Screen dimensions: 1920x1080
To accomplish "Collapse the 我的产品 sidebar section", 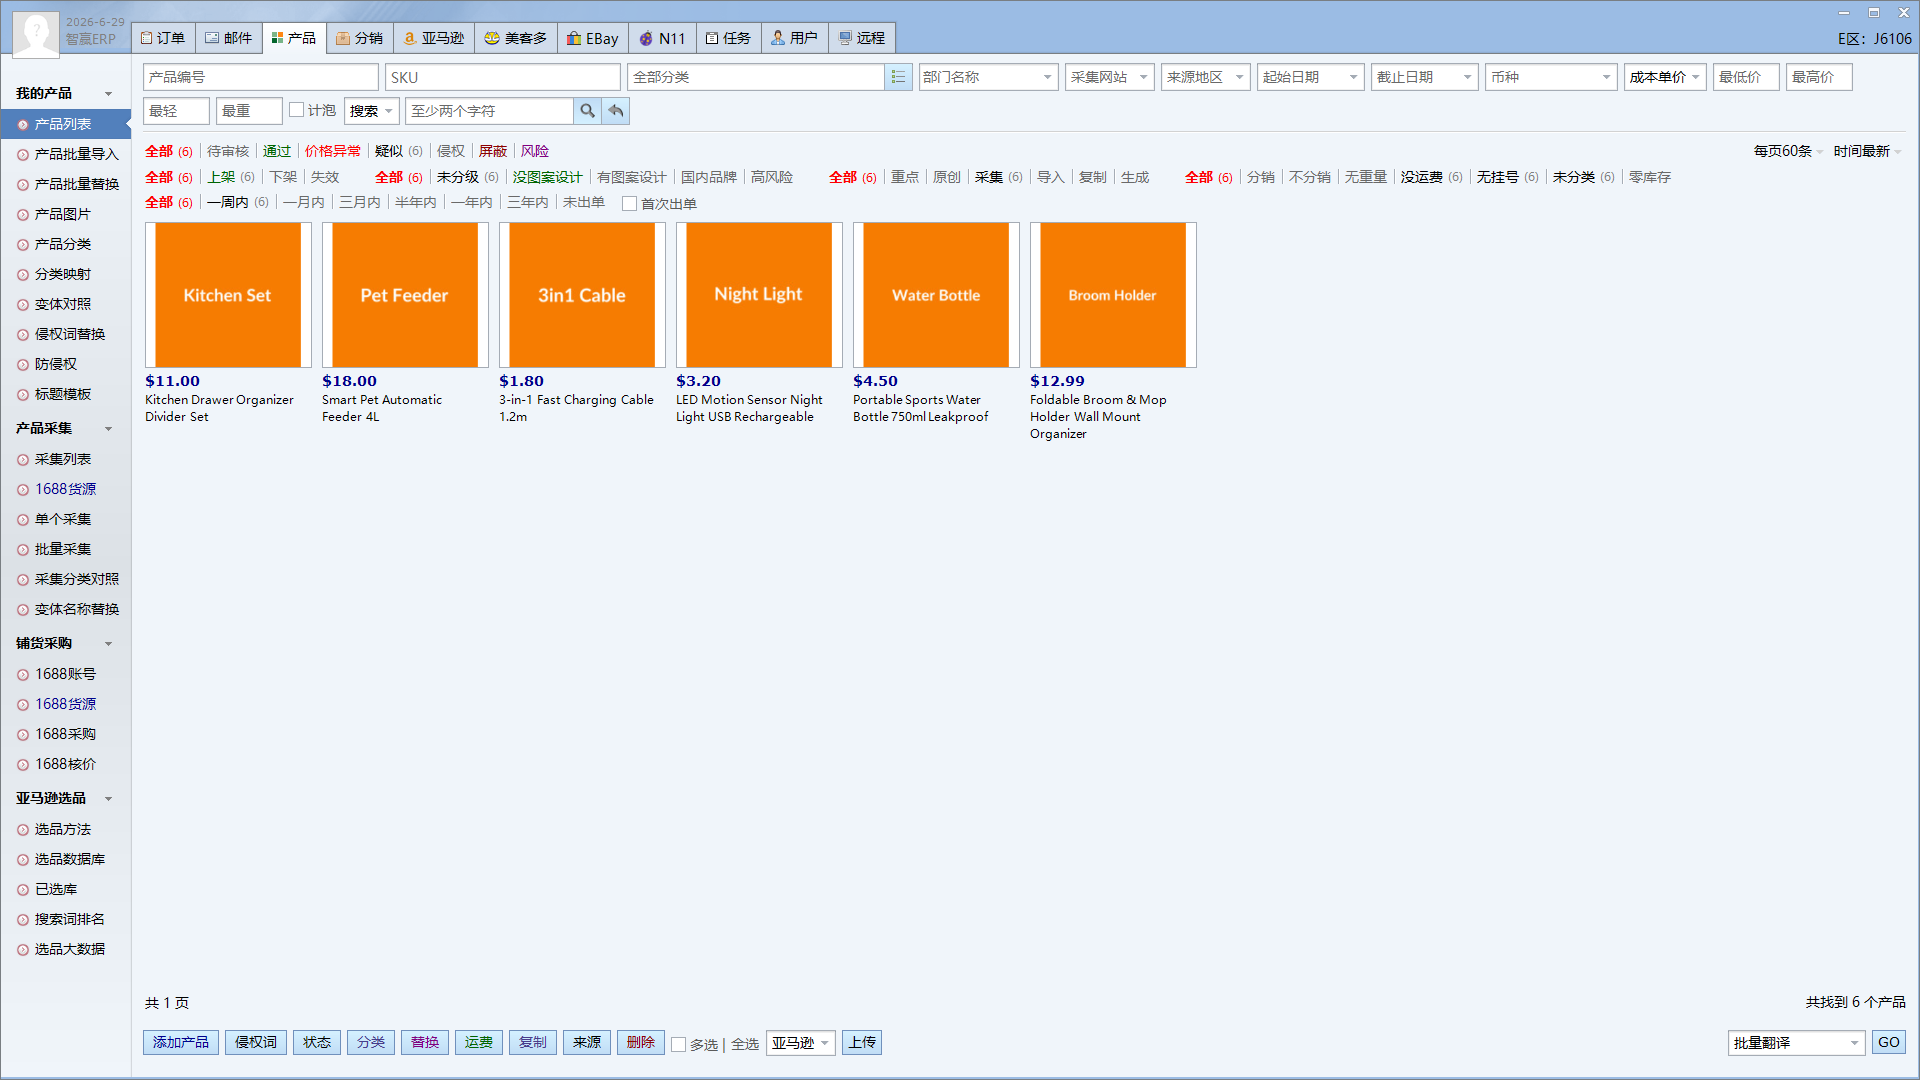I will coord(108,94).
